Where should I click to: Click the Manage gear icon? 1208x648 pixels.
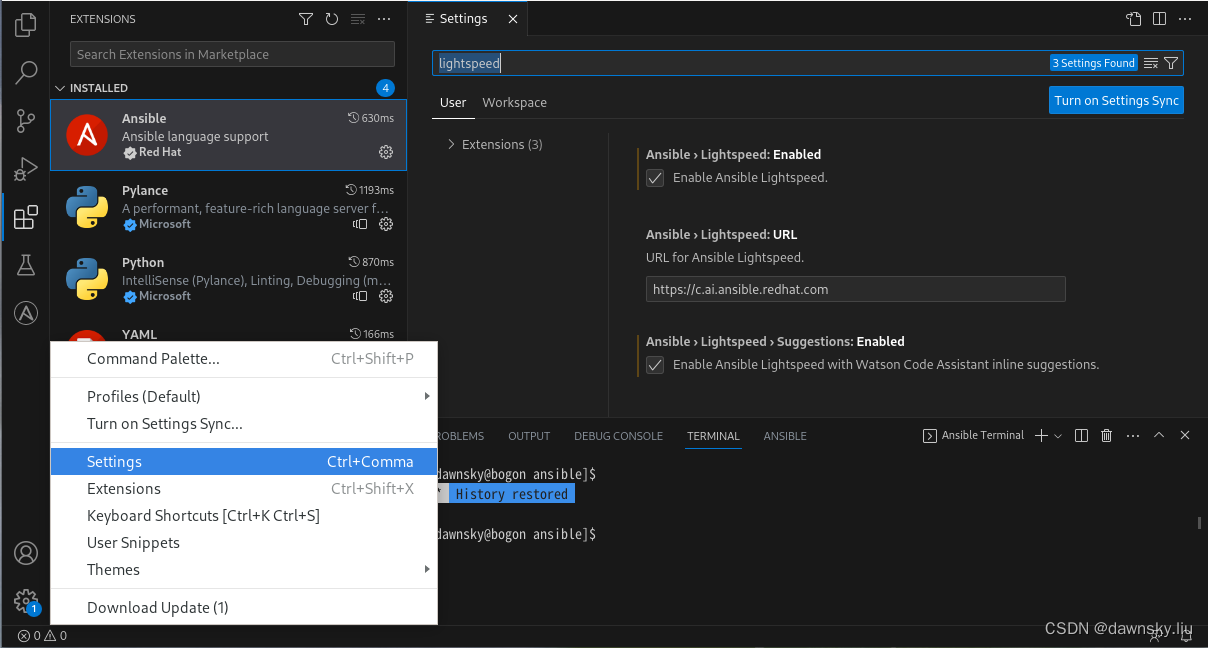click(x=25, y=601)
